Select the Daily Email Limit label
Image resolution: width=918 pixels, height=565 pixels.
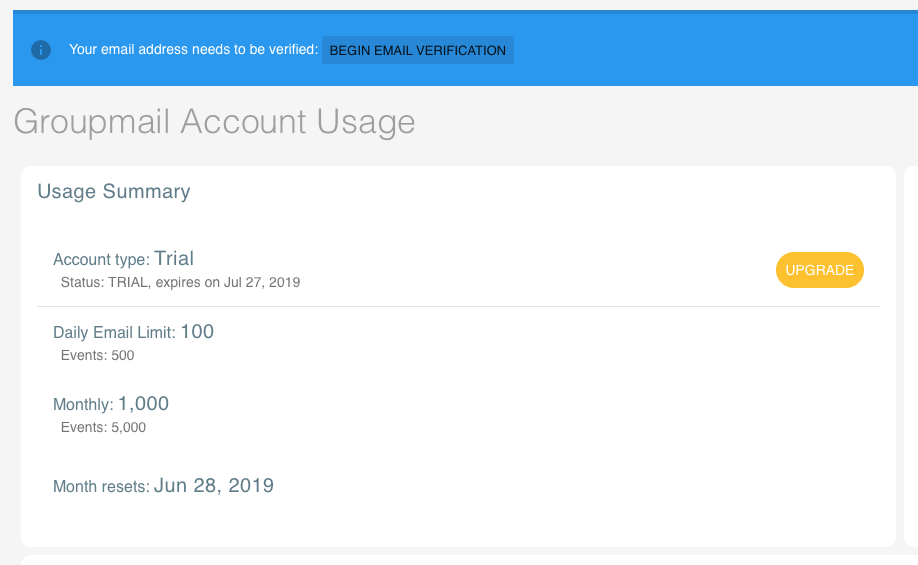[x=114, y=333]
